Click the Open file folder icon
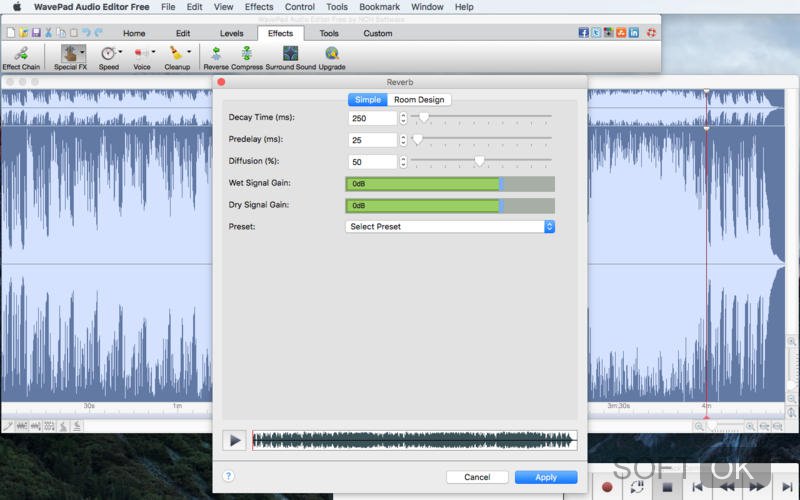 pos(23,33)
